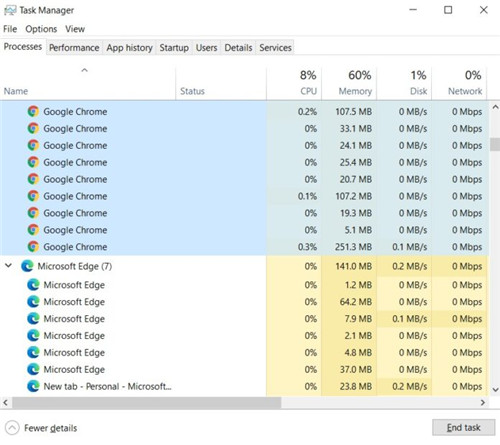Switch to the Startup tab
Screen dimensions: 500x445
(x=174, y=48)
